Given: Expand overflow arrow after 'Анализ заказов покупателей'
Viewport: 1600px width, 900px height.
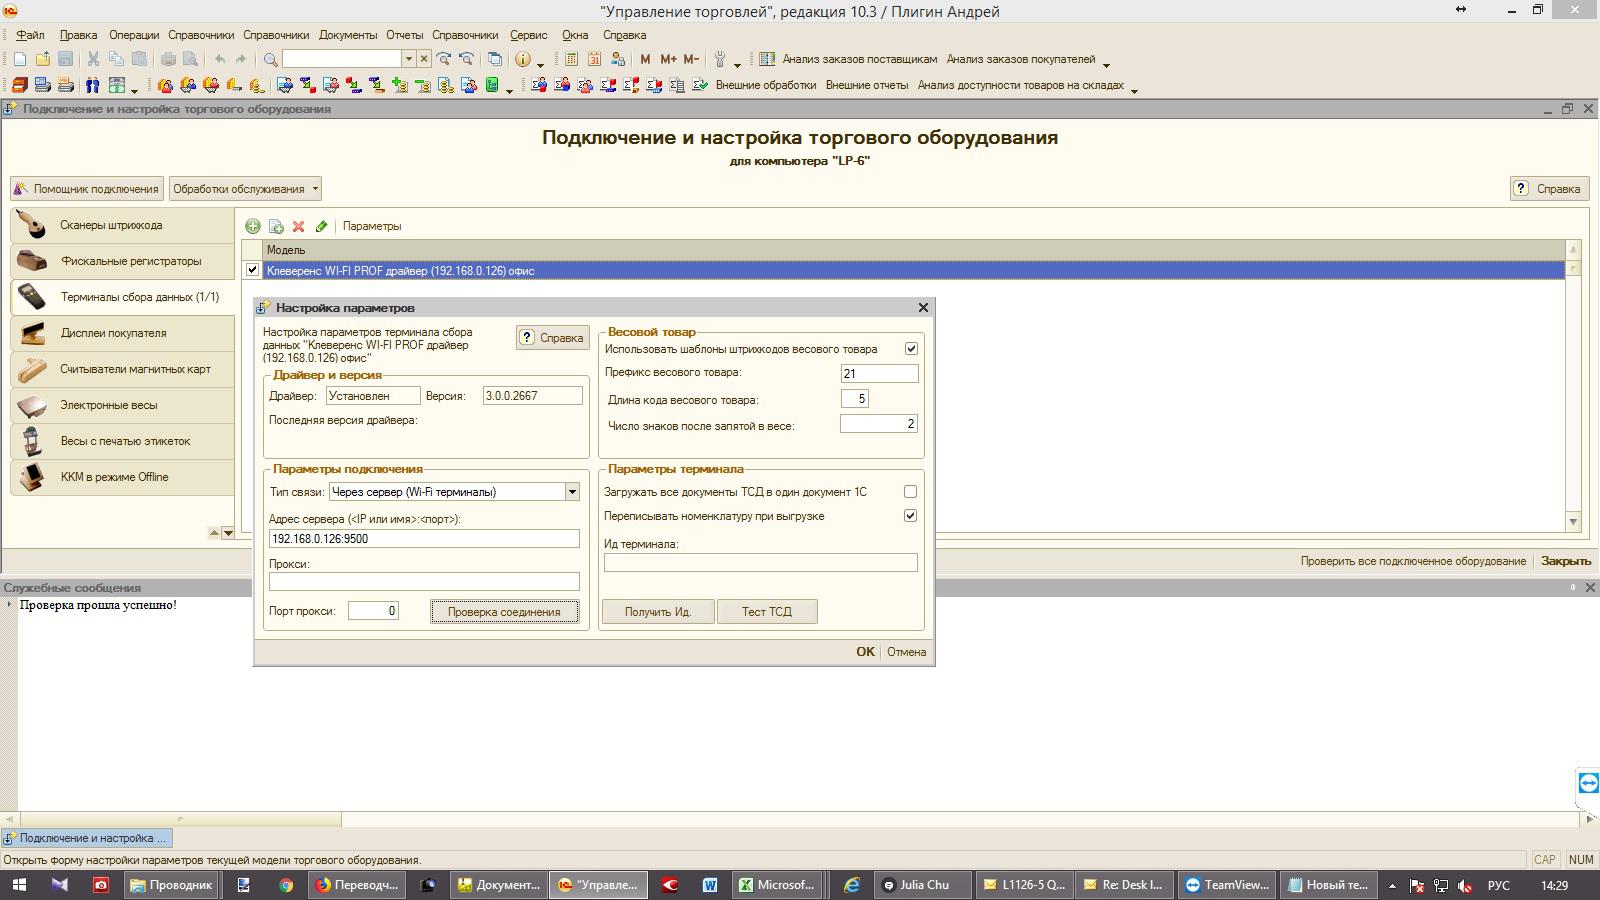Looking at the screenshot, I should (1106, 64).
